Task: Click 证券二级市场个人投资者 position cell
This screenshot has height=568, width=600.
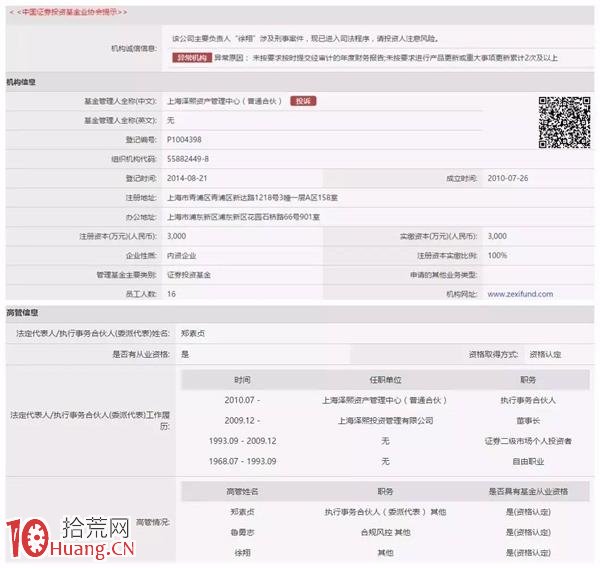Action: pos(528,441)
